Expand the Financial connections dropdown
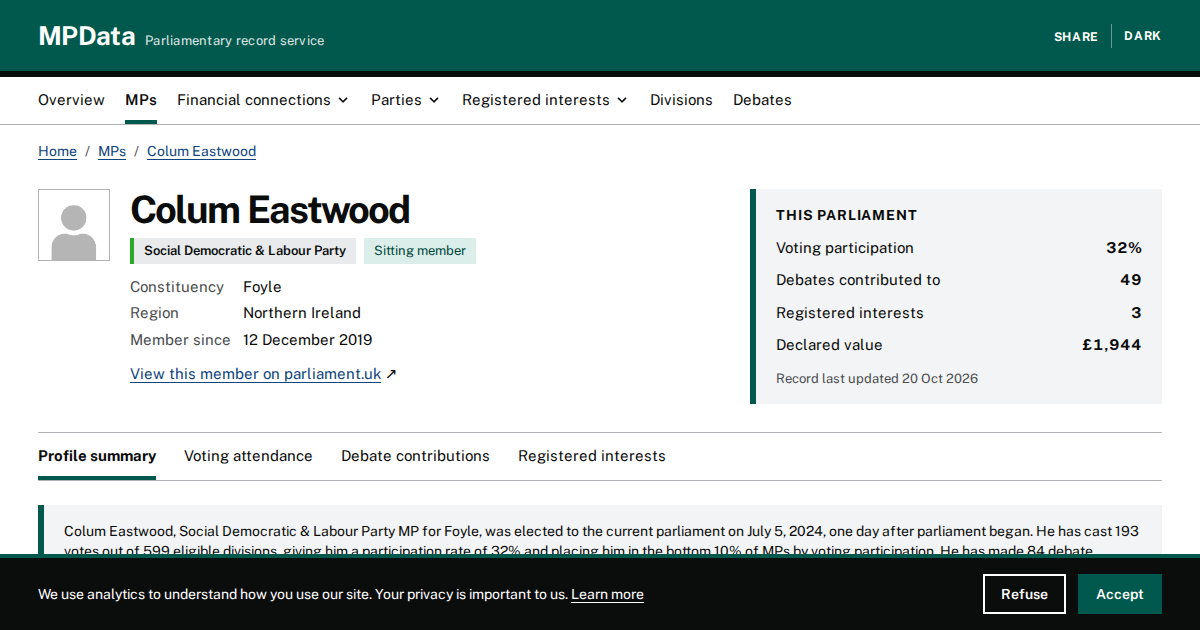 263,100
